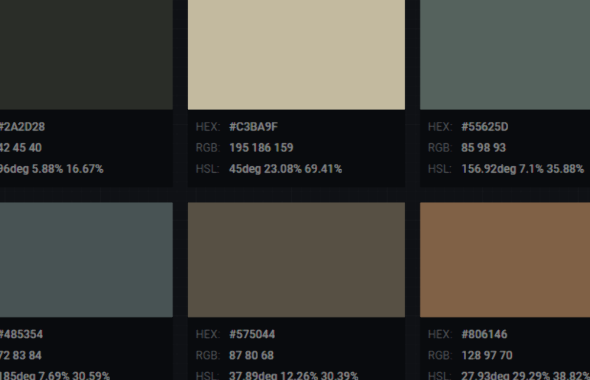
Task: Click the 185deg 7.69% 30.59% text
Action: pyautogui.click(x=55, y=375)
